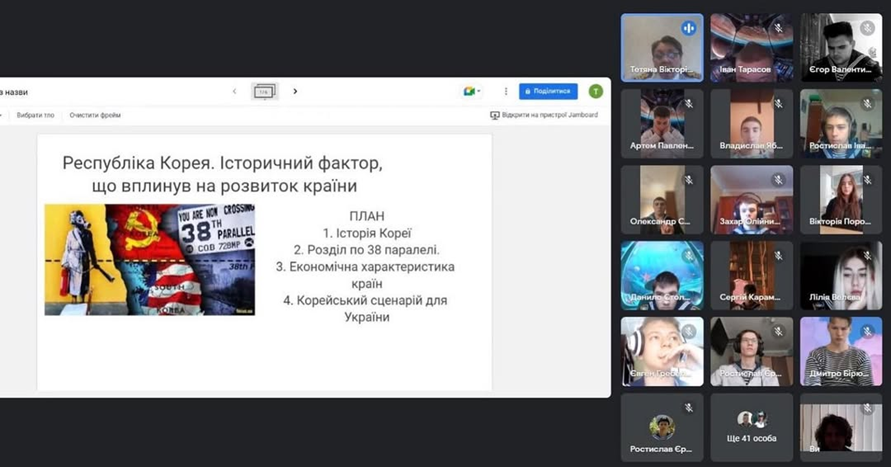The height and width of the screenshot is (467, 891).
Task: Select Тетяна Вікторі... participant tile
Action: [x=662, y=48]
